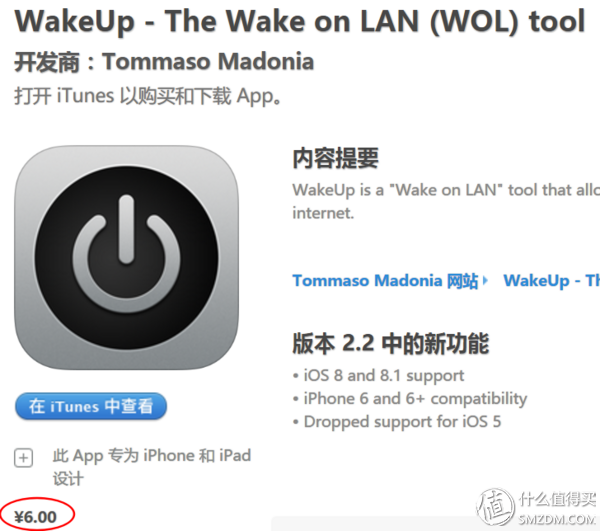Click the iPhone 6 and 6+ compatibility bullet
This screenshot has width=600, height=531.
[x=410, y=399]
